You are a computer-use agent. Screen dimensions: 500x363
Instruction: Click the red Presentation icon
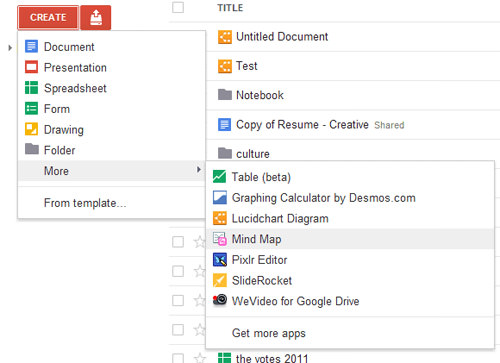[31, 67]
